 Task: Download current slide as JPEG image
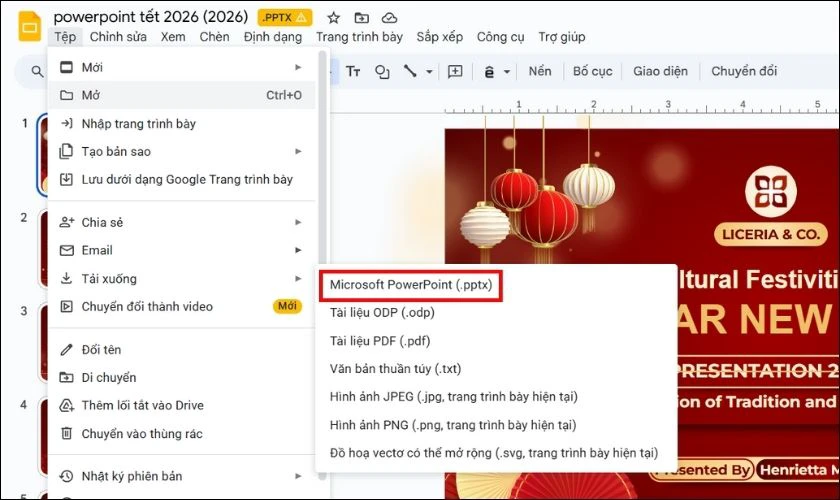[498, 397]
